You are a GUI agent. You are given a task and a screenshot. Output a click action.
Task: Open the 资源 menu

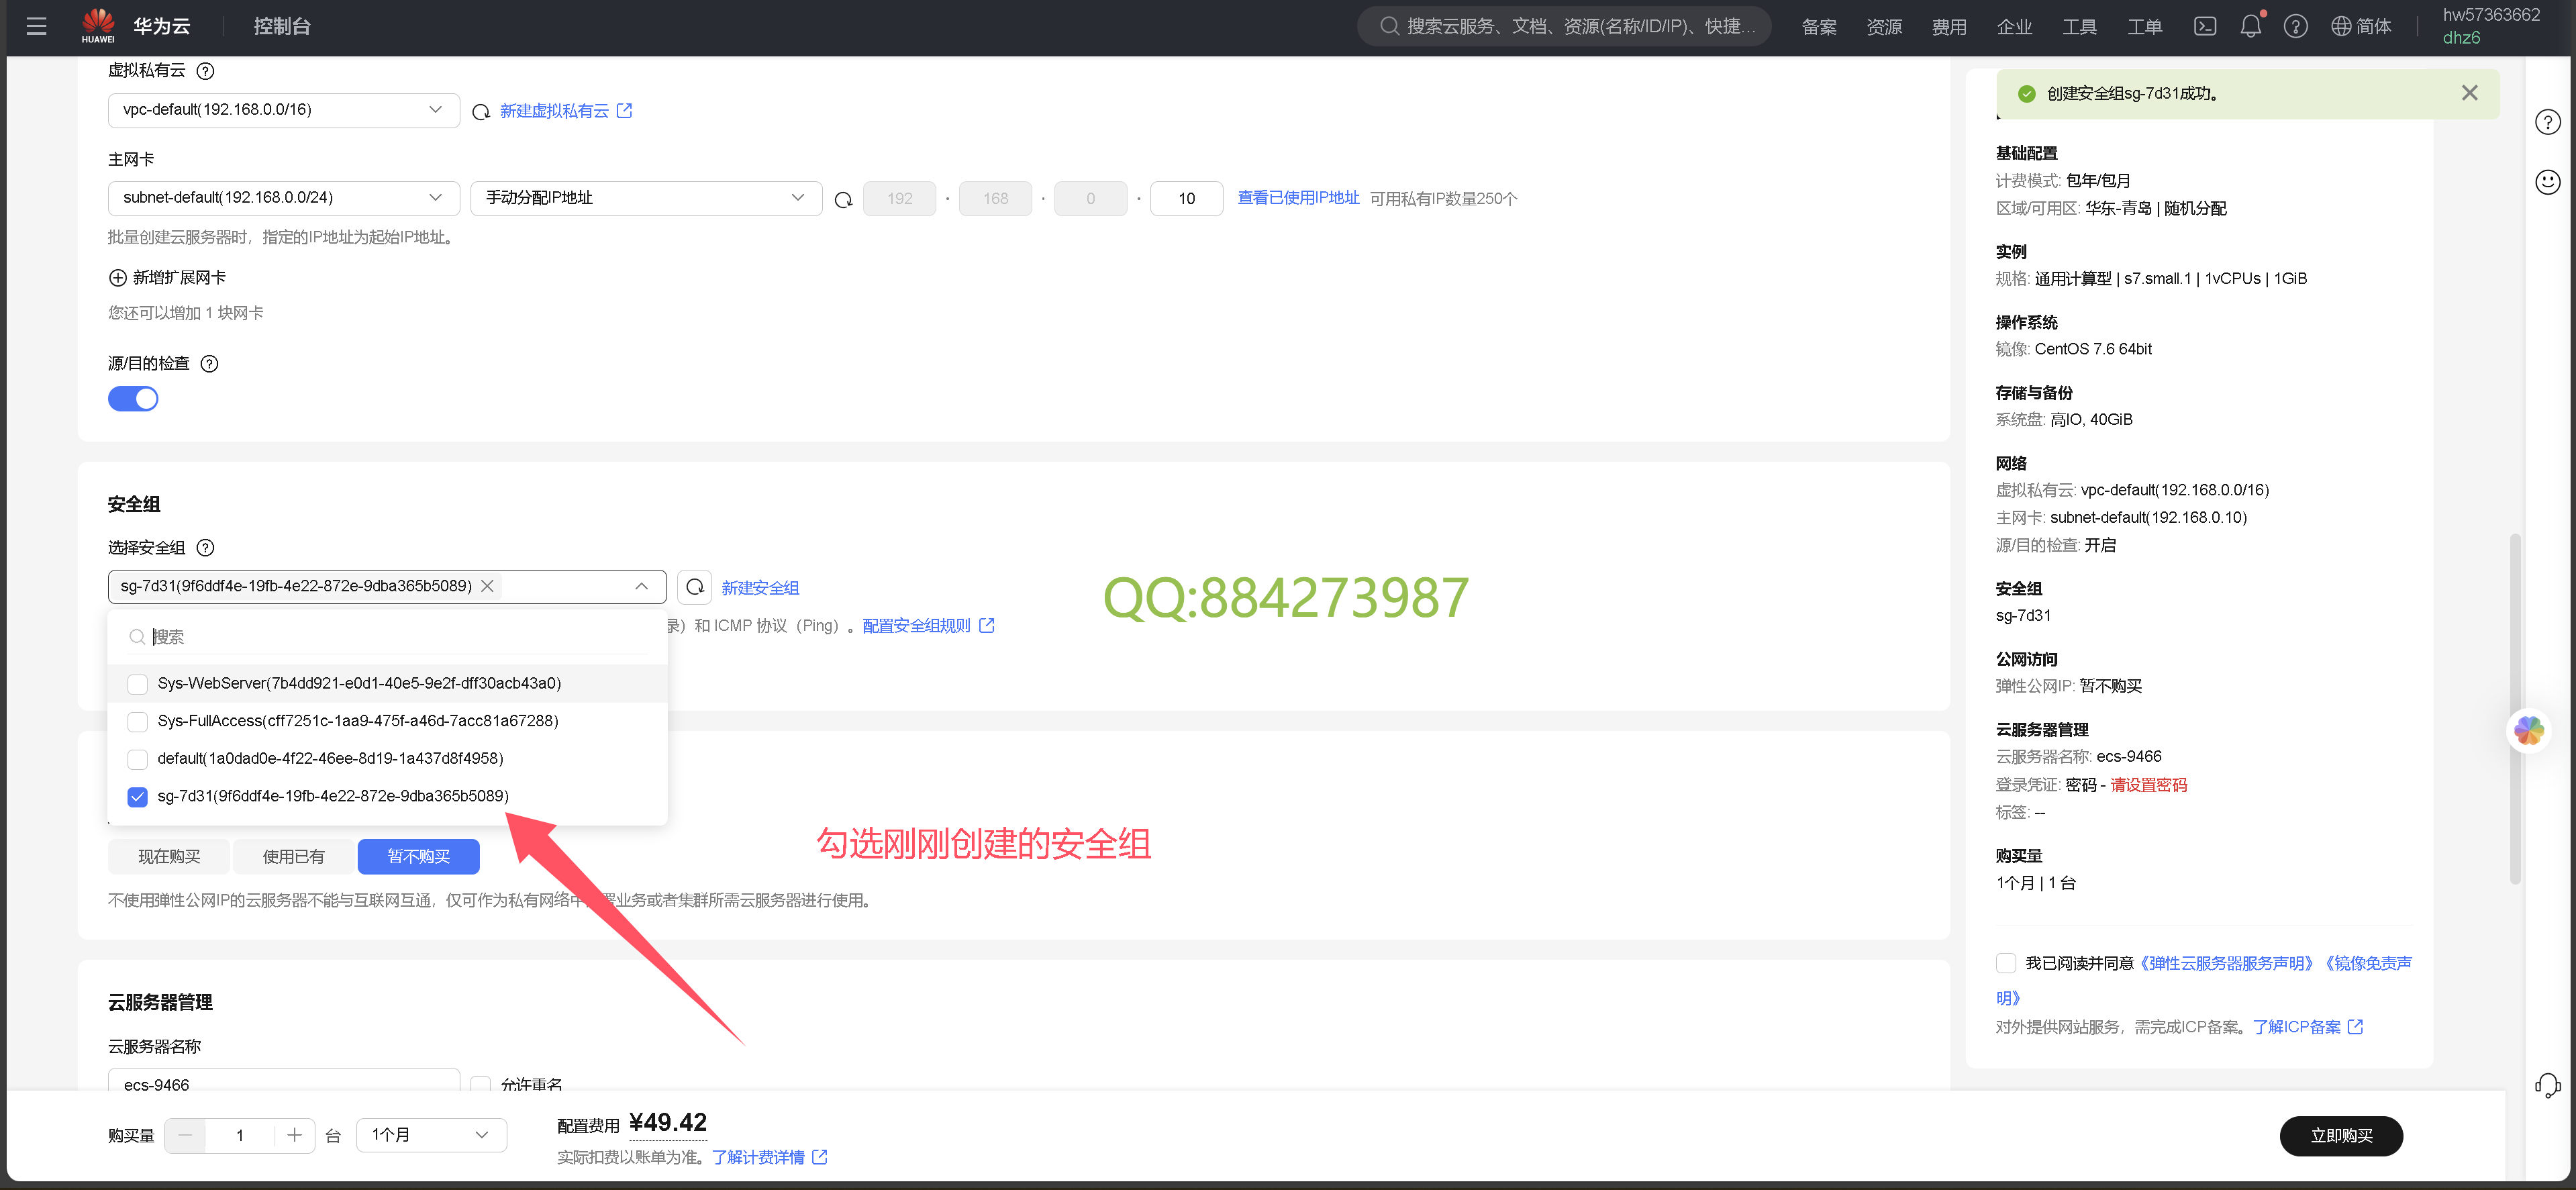(x=1884, y=27)
